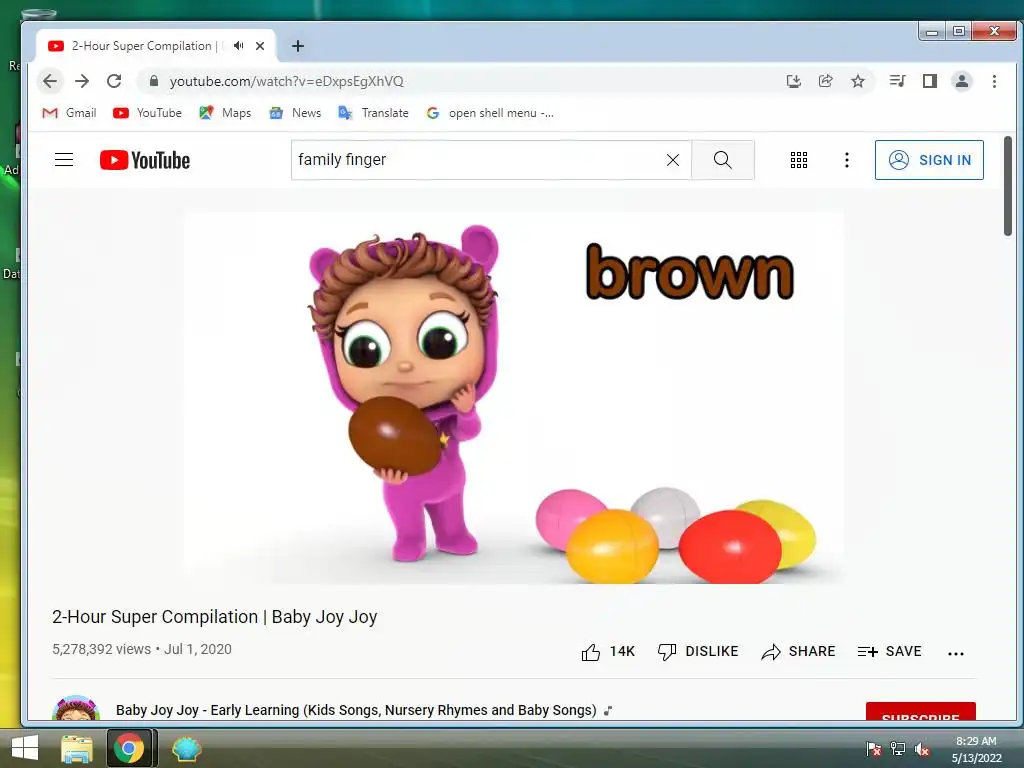Viewport: 1024px width, 768px height.
Task: Click the DISLIKE button
Action: pos(698,652)
